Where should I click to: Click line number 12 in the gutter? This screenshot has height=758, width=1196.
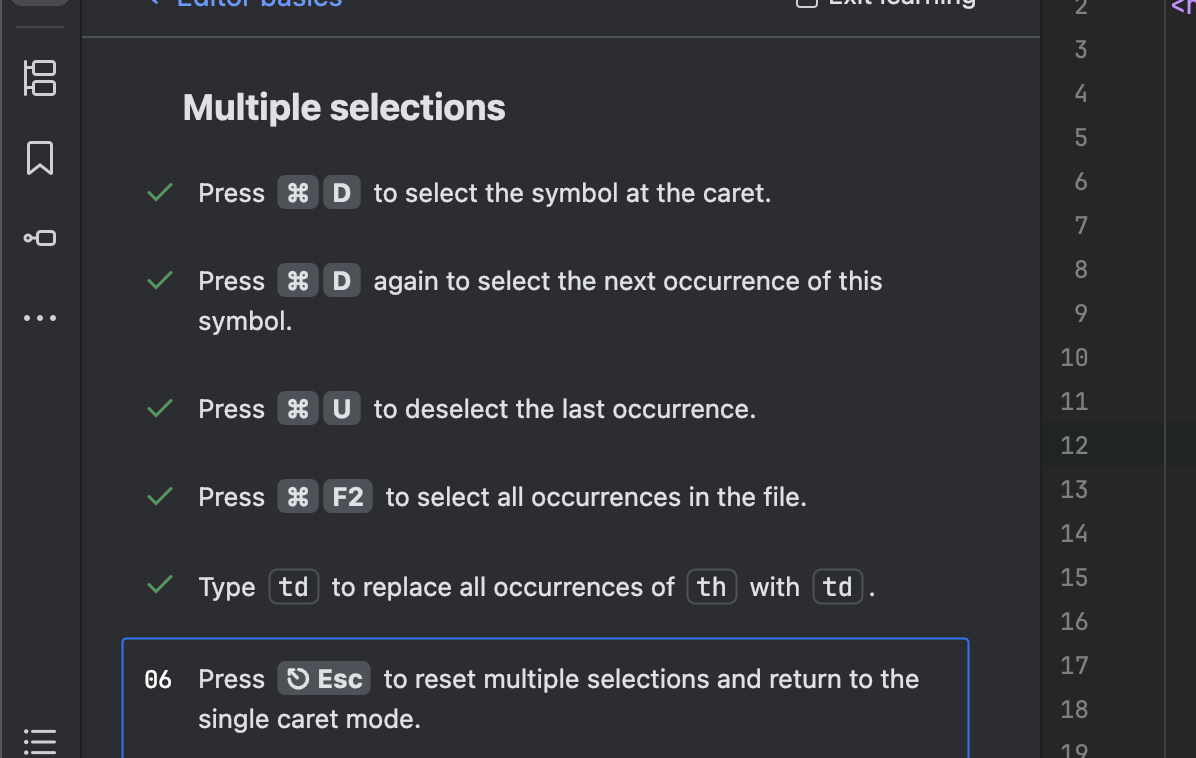pyautogui.click(x=1074, y=445)
